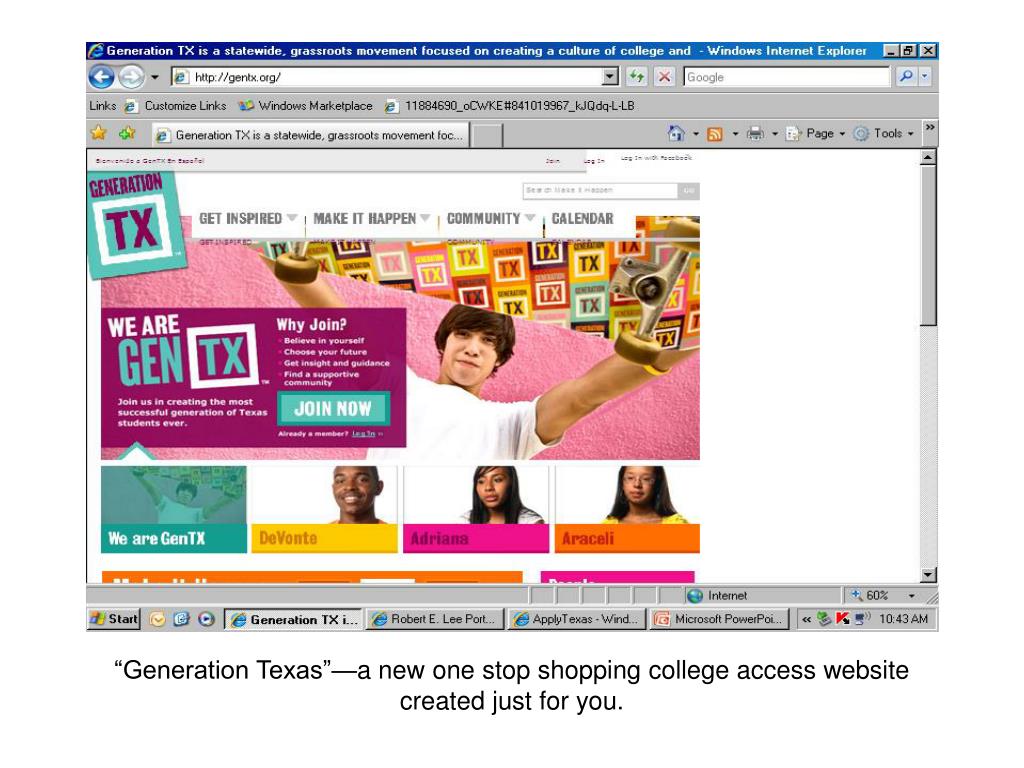
Task: Expand the Home button dropdown arrow
Action: pos(696,134)
